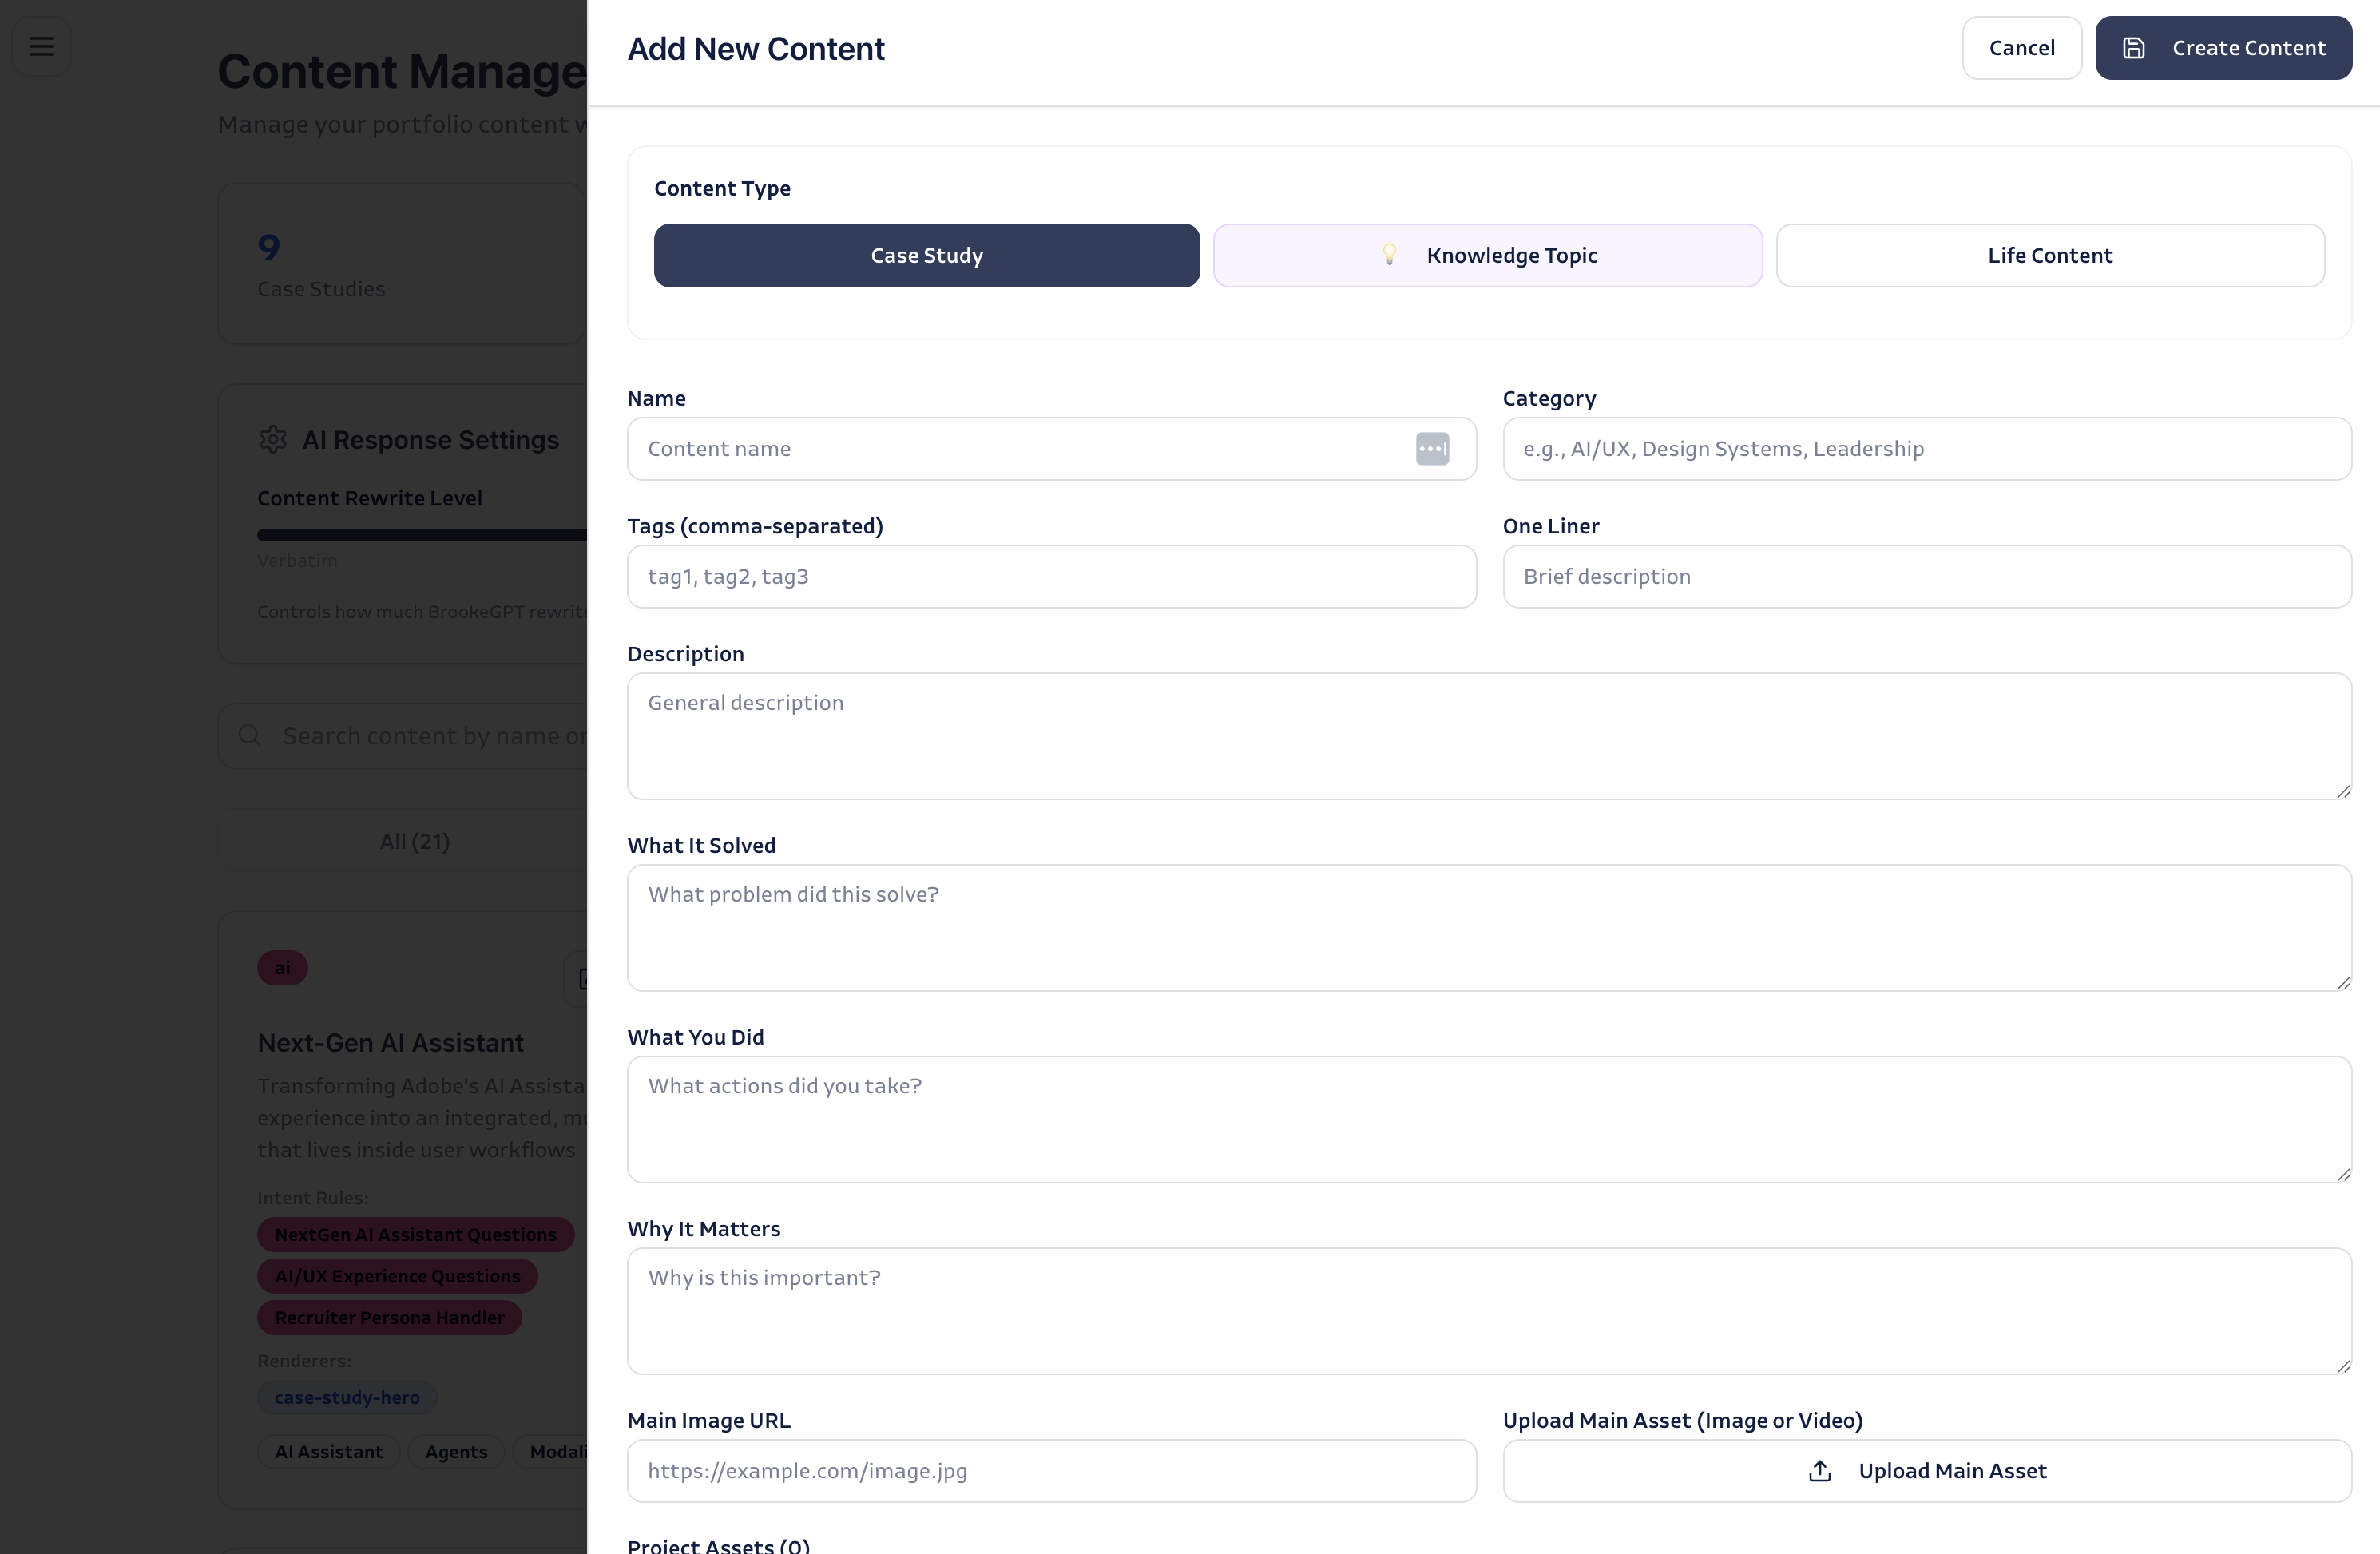Image resolution: width=2380 pixels, height=1554 pixels.
Task: Click the Create Content button
Action: coord(2224,48)
